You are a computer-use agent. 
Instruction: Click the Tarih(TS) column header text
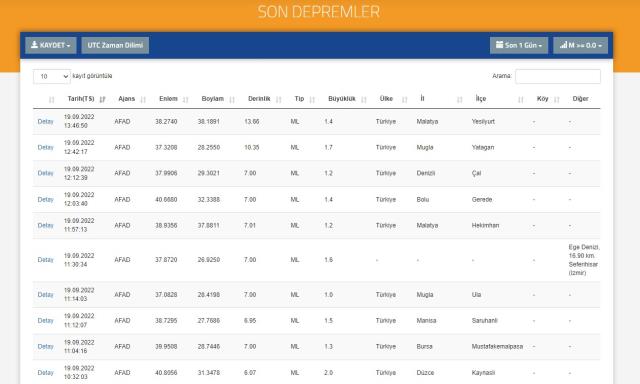pyautogui.click(x=81, y=99)
